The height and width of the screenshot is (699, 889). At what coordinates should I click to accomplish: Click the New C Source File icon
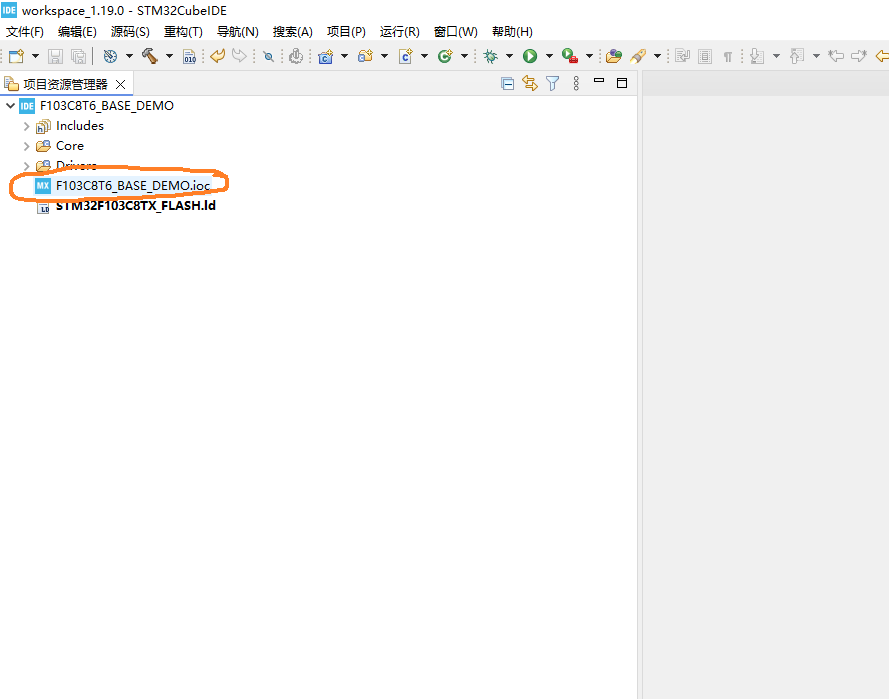pyautogui.click(x=405, y=56)
